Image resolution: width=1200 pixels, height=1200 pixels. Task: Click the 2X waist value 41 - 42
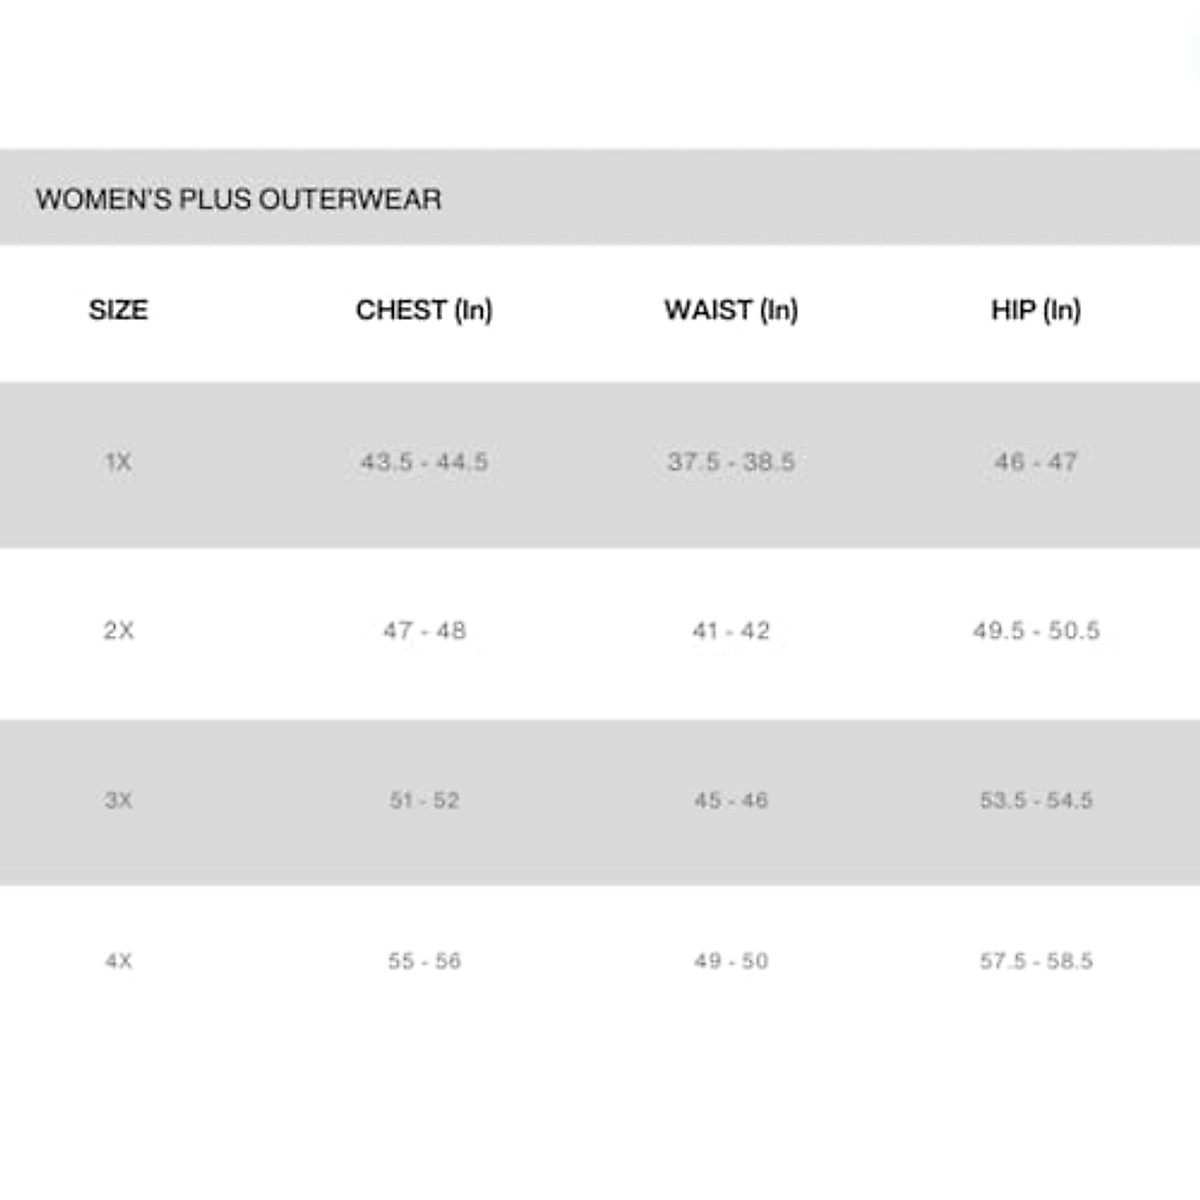(x=731, y=631)
